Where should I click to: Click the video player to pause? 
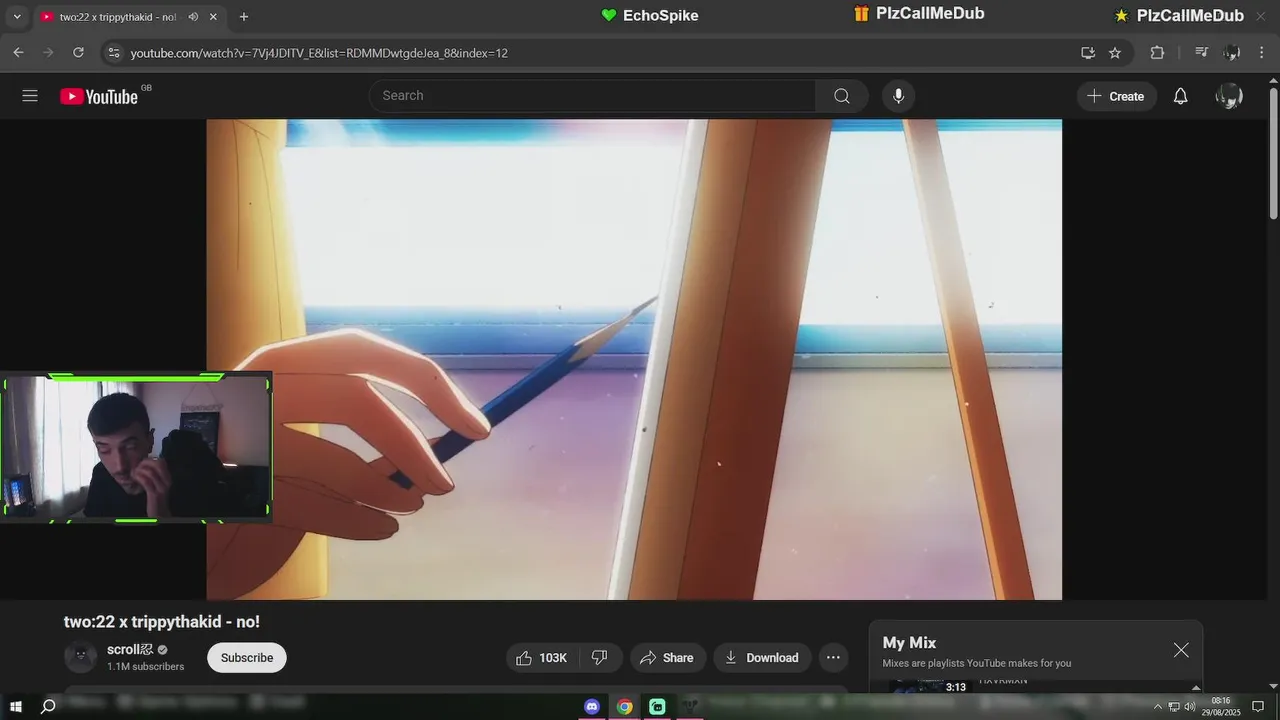click(634, 359)
